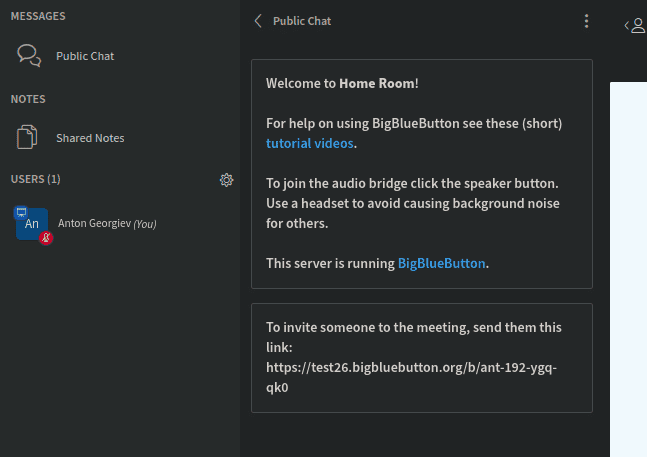Hide Public Chat with the back chevron
Screen dimensions: 647x457
point(258,21)
